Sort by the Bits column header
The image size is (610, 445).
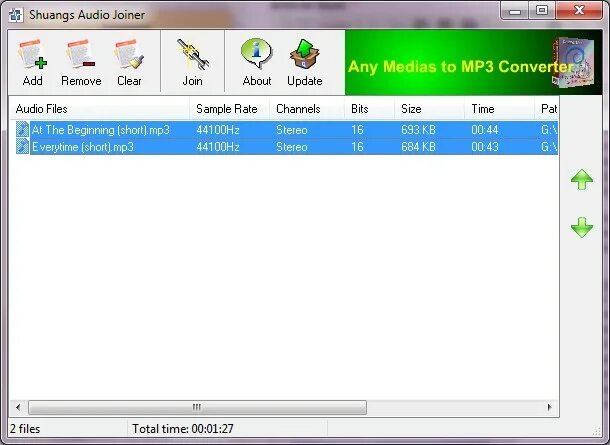[x=370, y=109]
